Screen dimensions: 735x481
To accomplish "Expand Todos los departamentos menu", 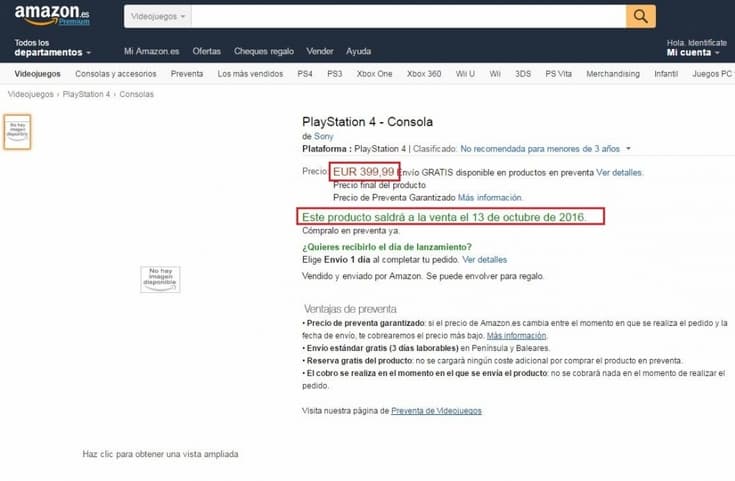I will pyautogui.click(x=52, y=48).
